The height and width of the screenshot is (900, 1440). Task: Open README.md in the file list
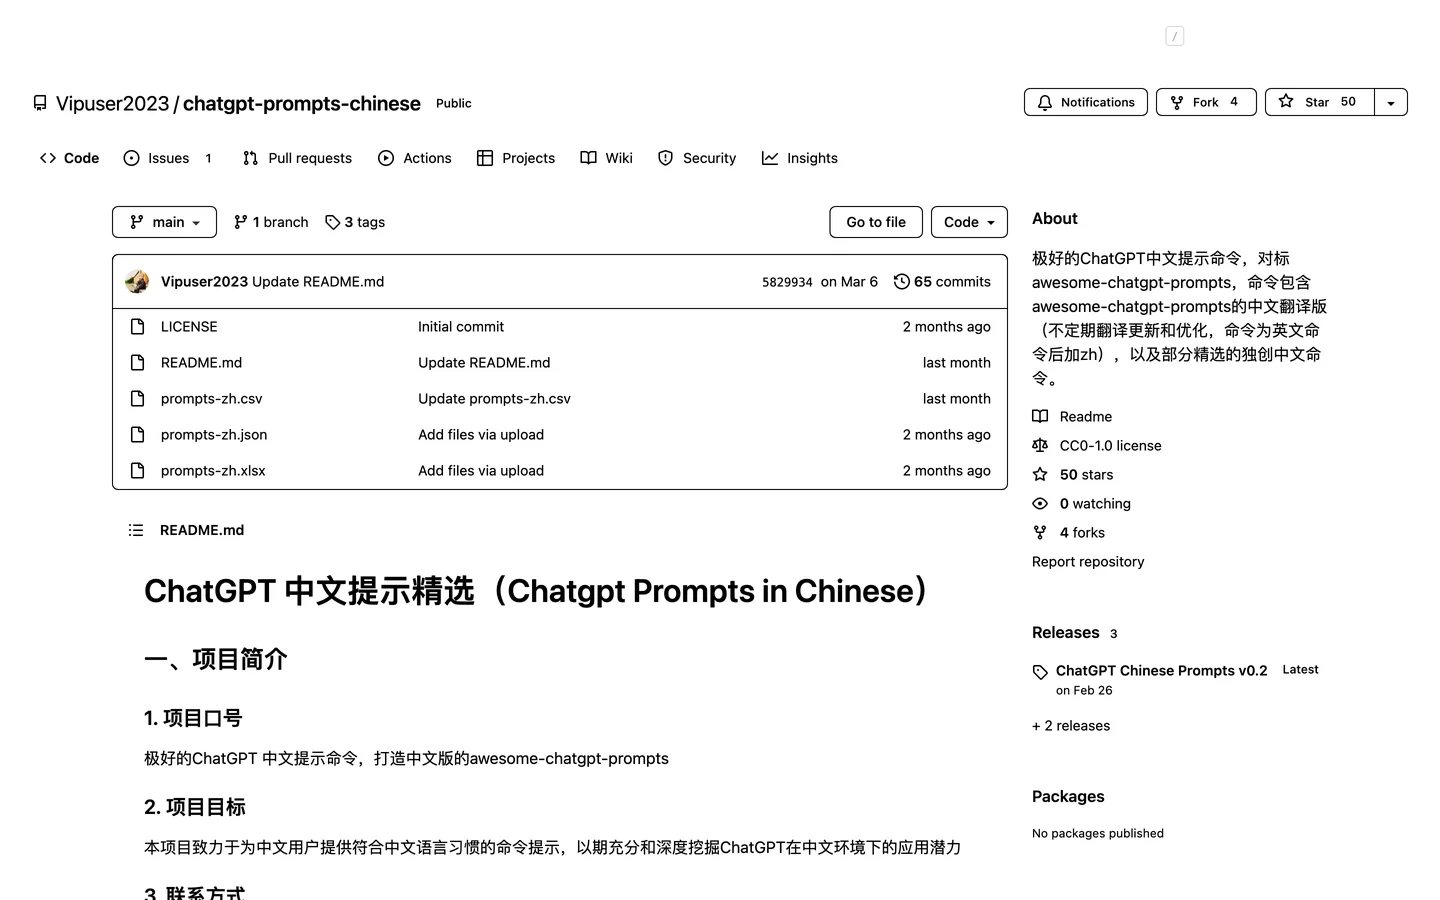coord(201,363)
